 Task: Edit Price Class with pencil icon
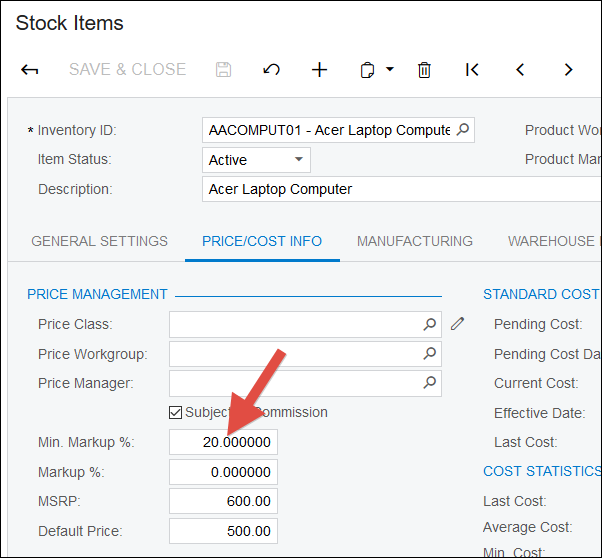coord(458,324)
